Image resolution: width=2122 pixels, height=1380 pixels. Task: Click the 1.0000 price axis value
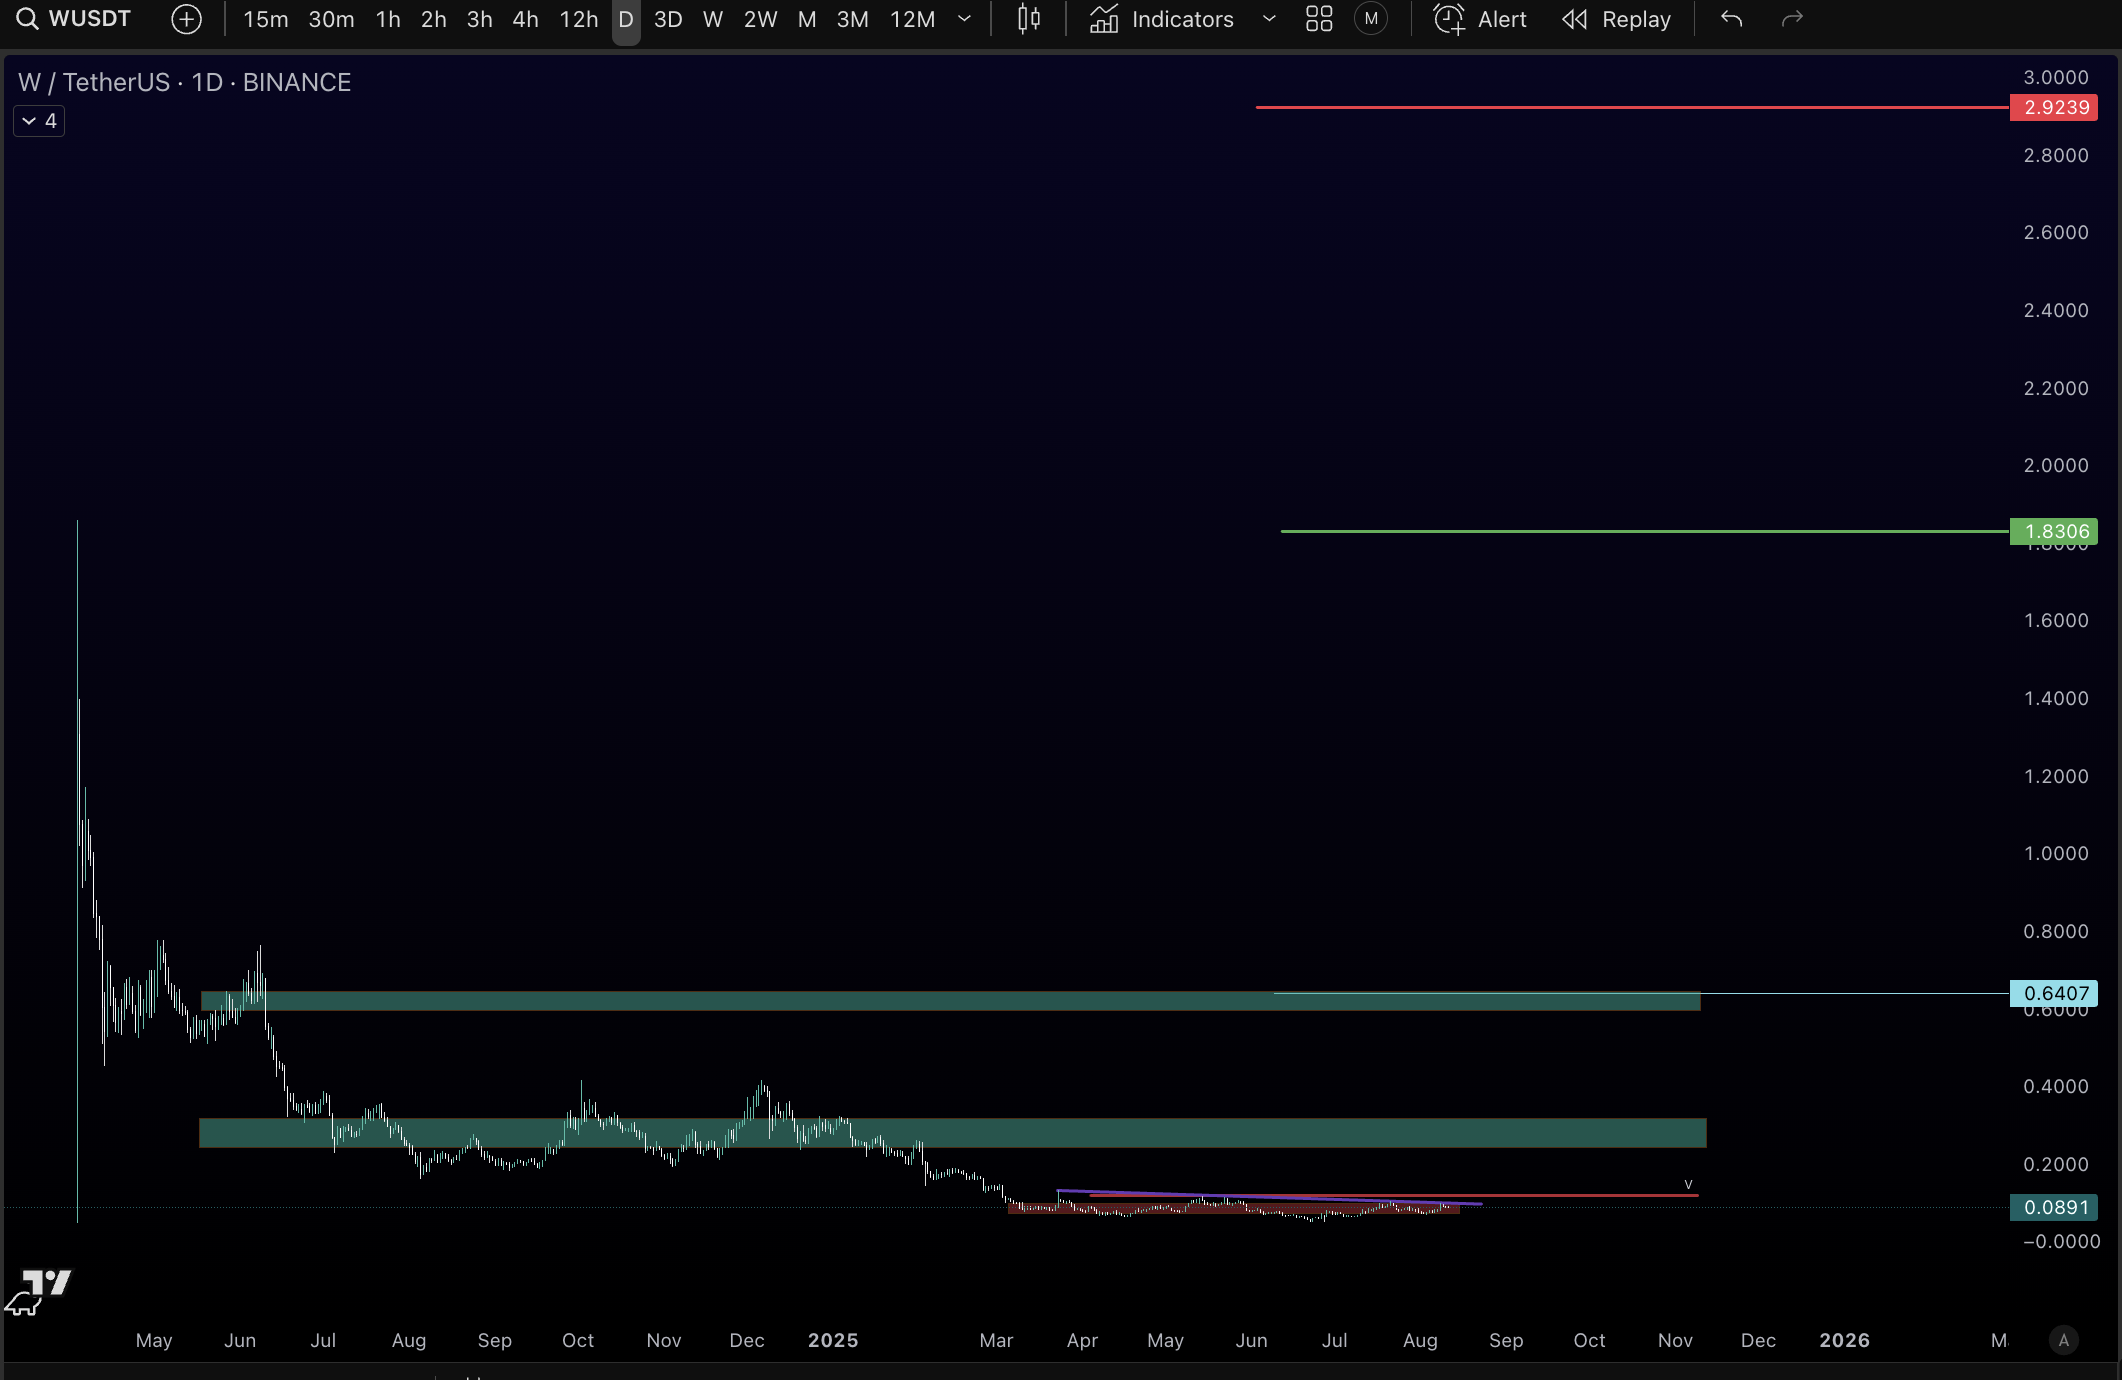[x=2056, y=853]
